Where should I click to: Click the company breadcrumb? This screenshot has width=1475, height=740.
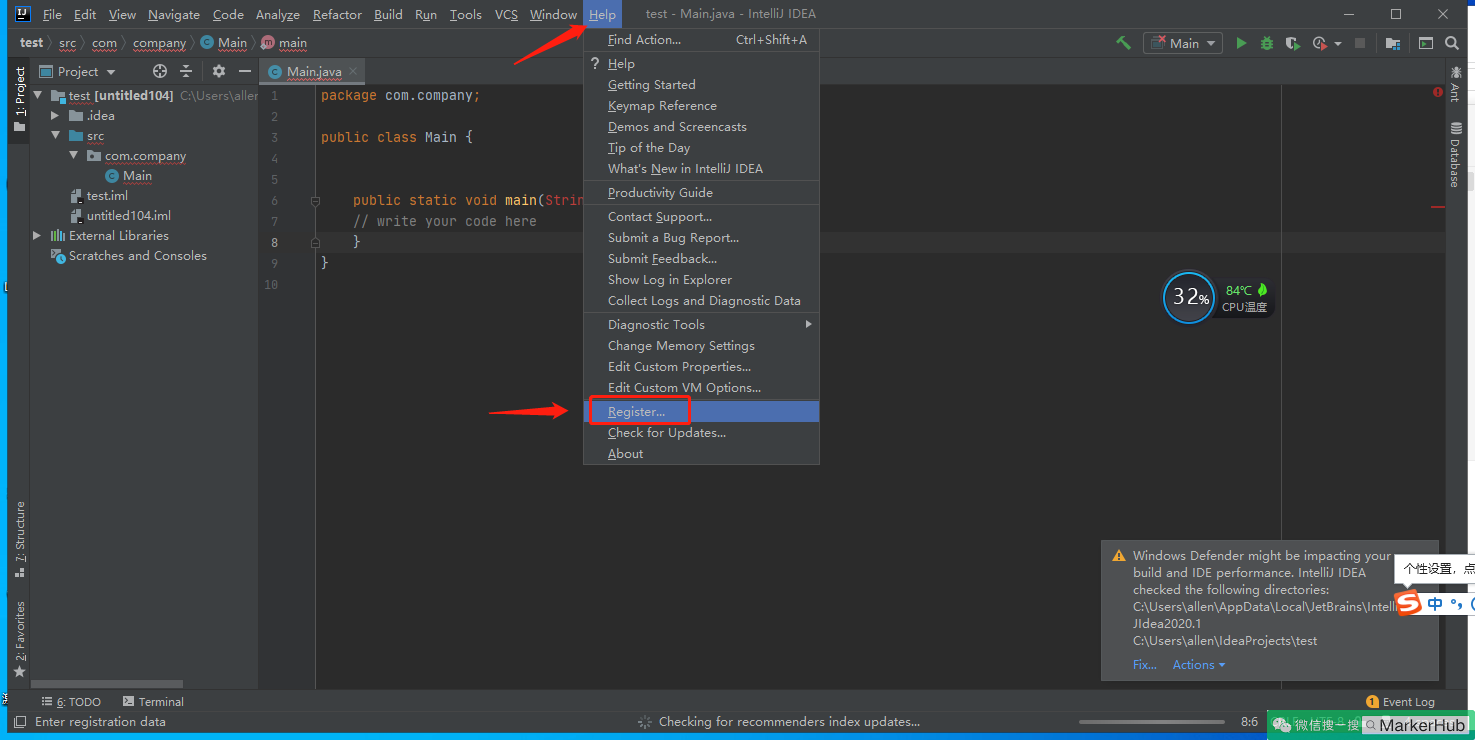pyautogui.click(x=159, y=43)
